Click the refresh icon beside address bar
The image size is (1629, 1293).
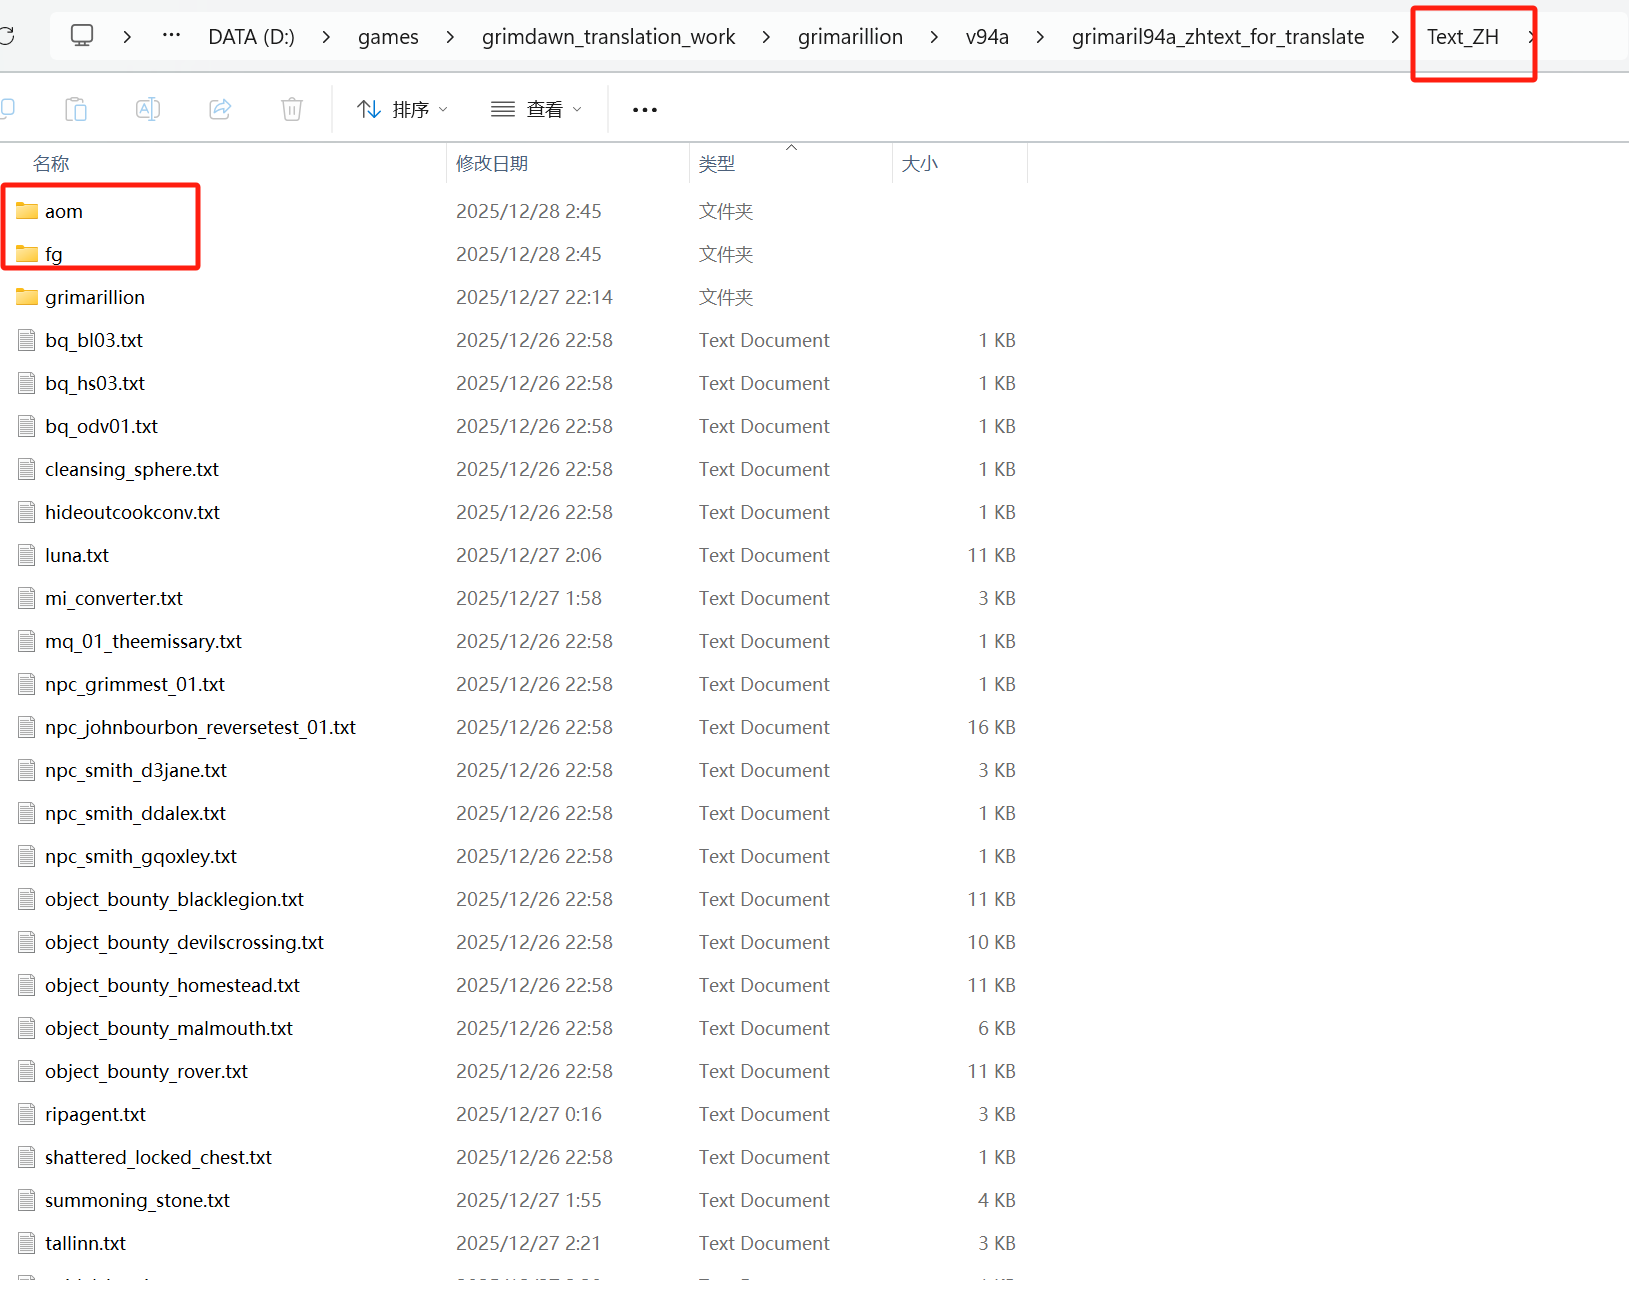click(x=7, y=37)
